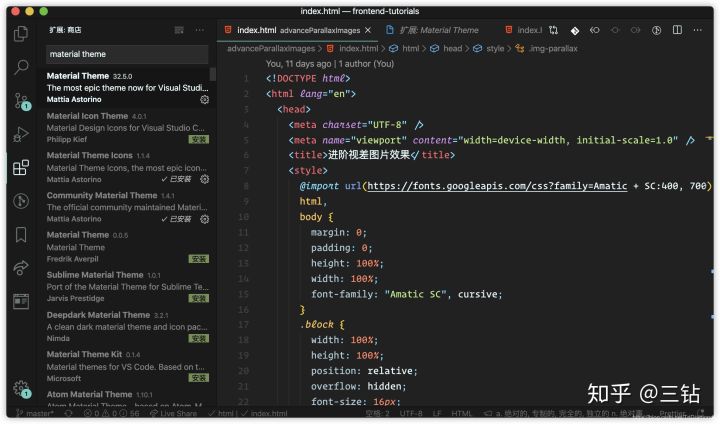Viewport: 720px width, 424px height.
Task: Install the Material Theme Kit extension
Action: pyautogui.click(x=199, y=378)
